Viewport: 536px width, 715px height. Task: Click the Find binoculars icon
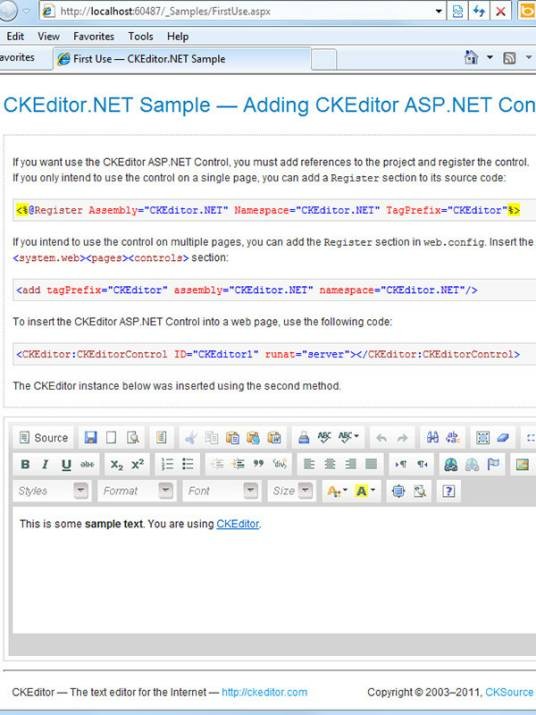[432, 438]
